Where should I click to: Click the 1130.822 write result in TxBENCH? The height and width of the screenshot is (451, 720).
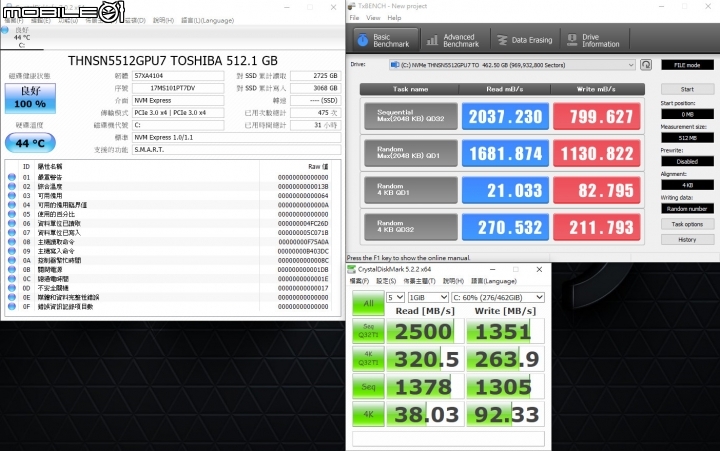[596, 153]
